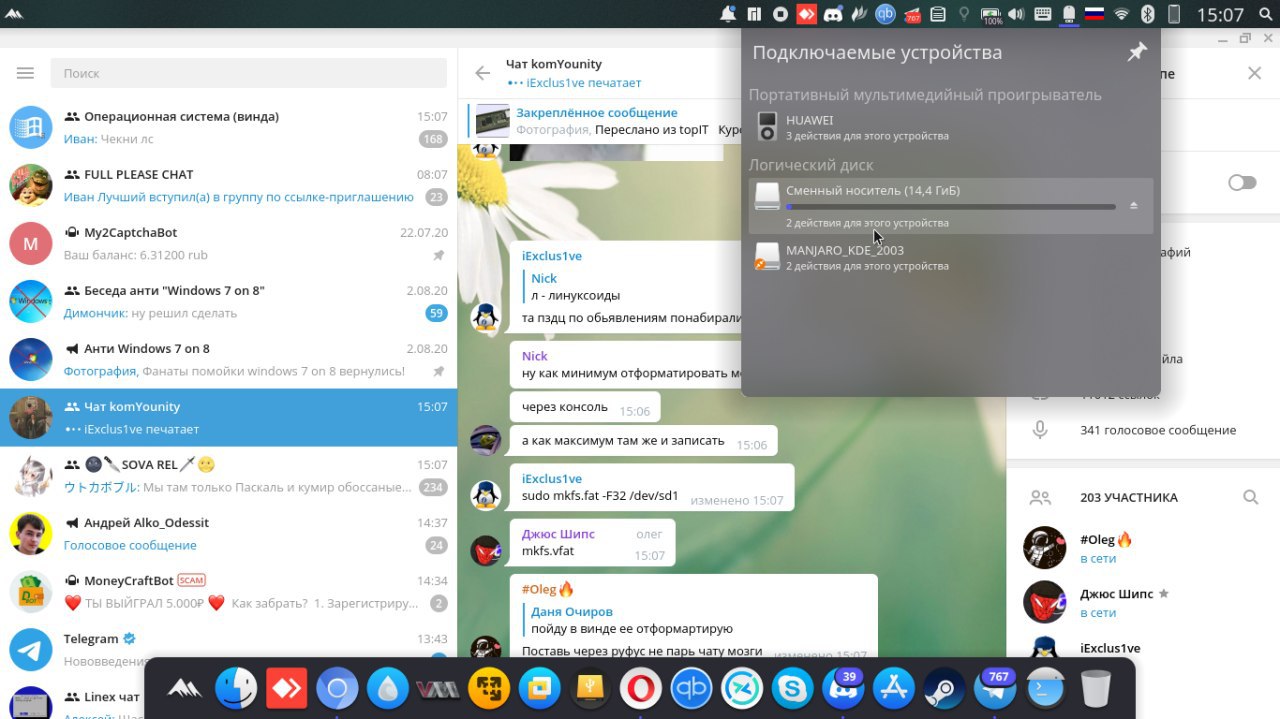Viewport: 1280px width, 719px height.
Task: Click the virtual keyboard tray icon
Action: point(1043,14)
